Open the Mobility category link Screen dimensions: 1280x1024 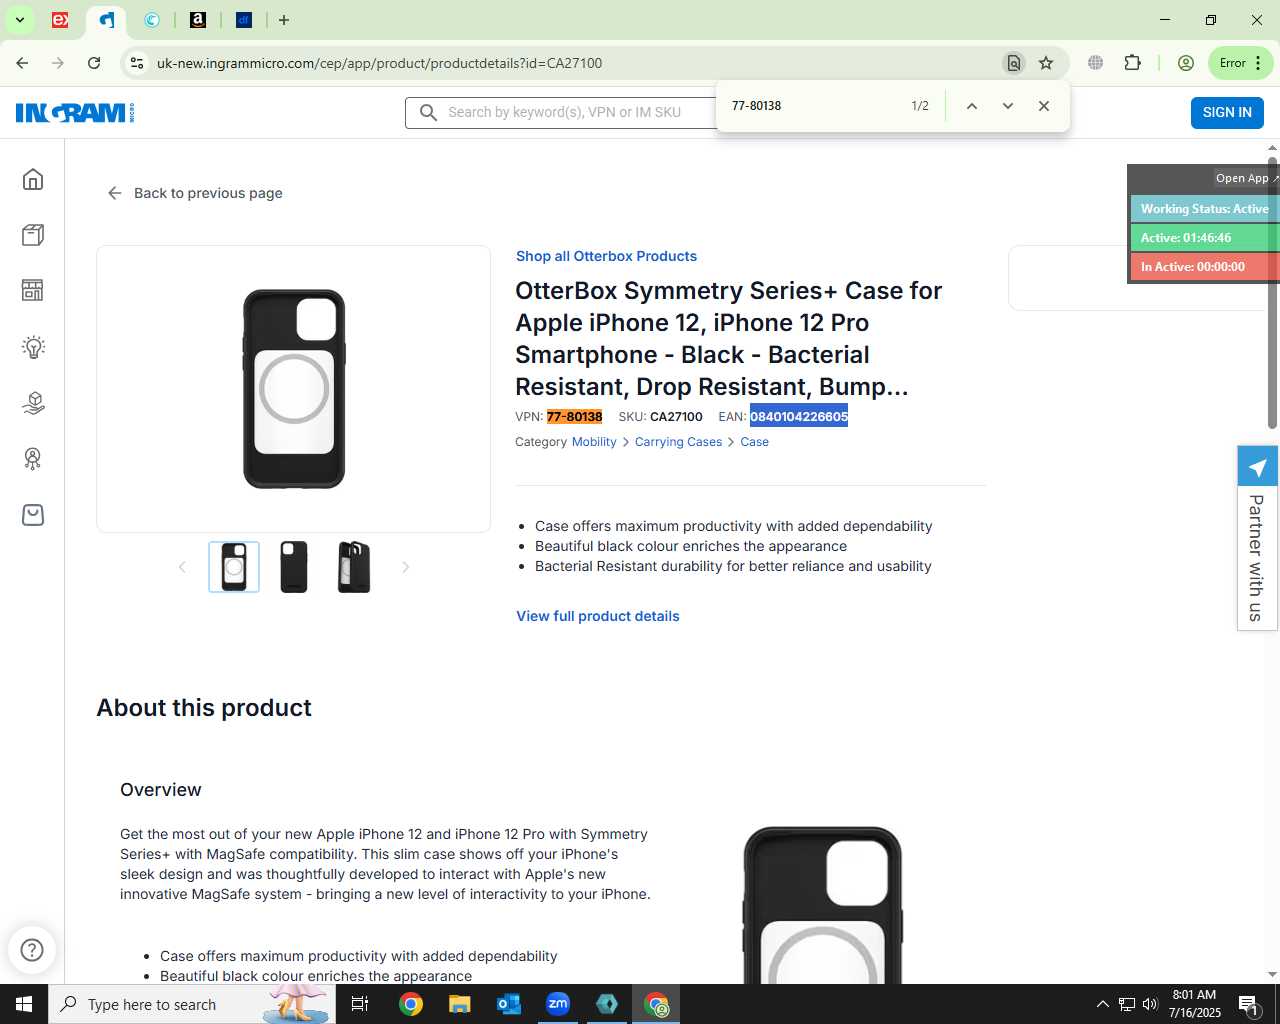594,442
